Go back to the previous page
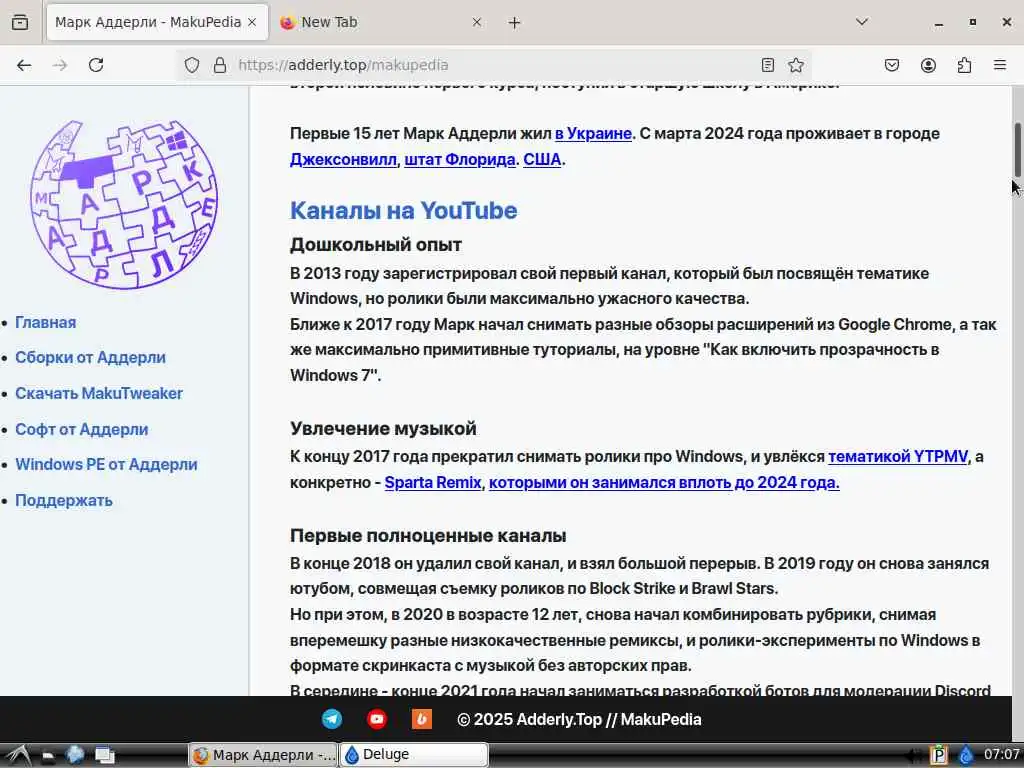The image size is (1024, 768). [24, 65]
